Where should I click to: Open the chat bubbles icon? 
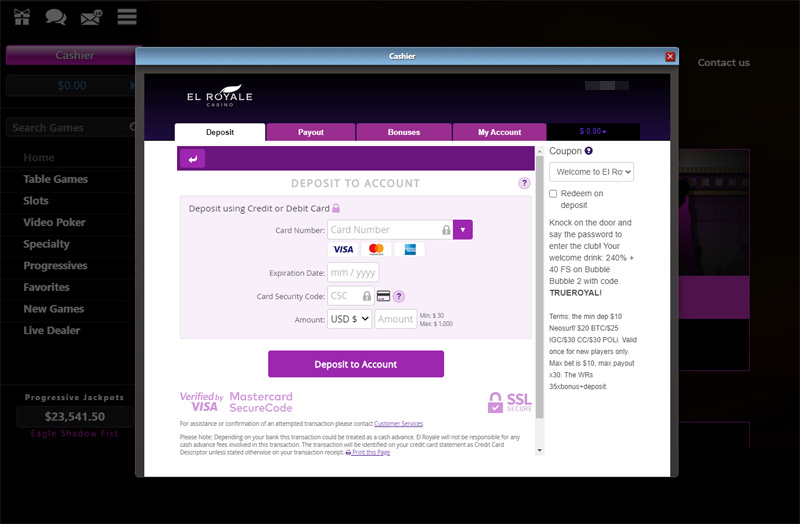tap(56, 17)
